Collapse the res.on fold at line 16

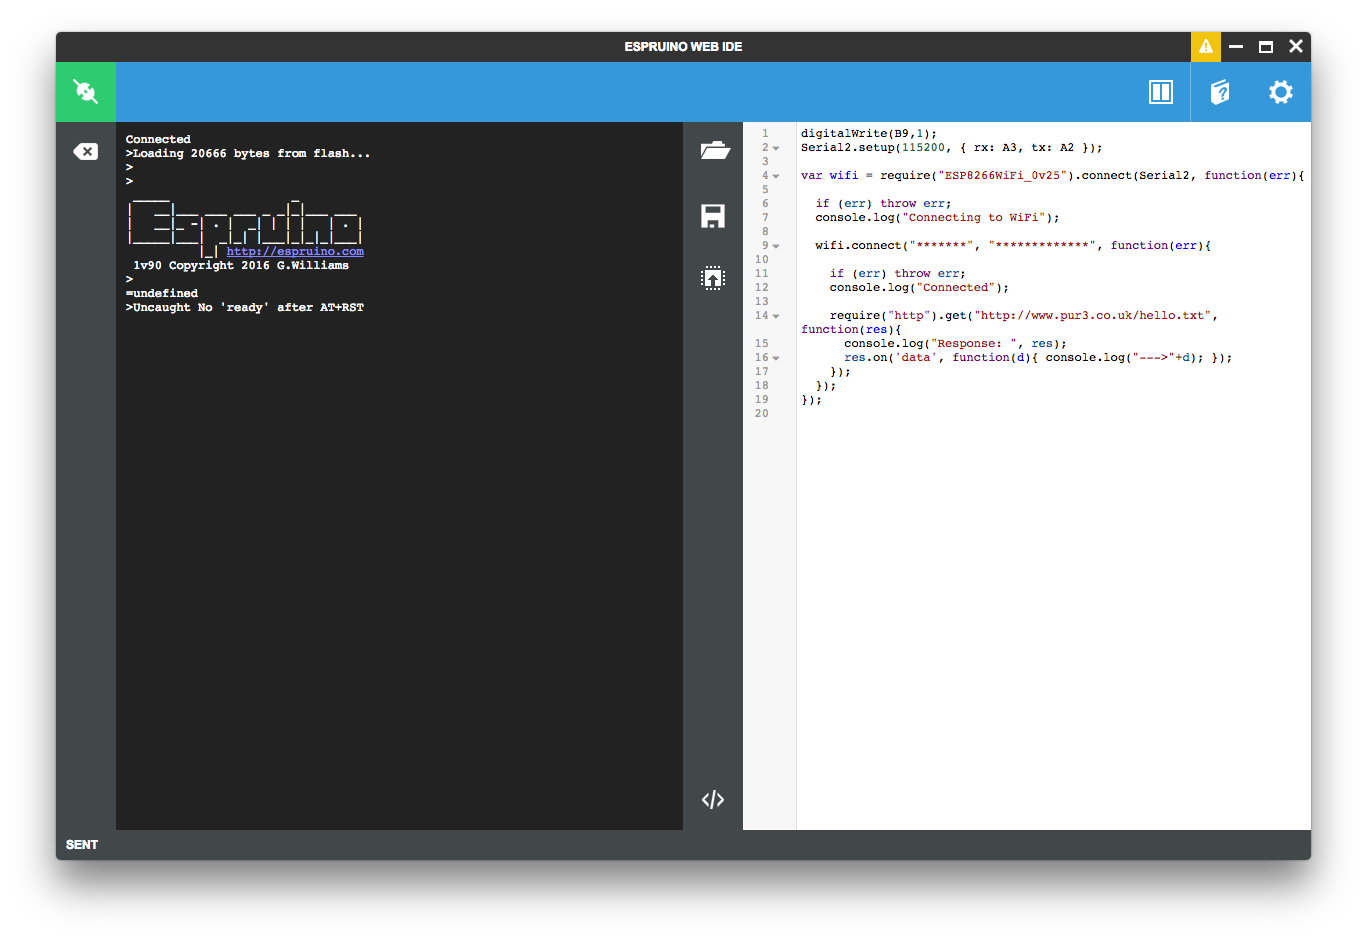click(x=776, y=358)
